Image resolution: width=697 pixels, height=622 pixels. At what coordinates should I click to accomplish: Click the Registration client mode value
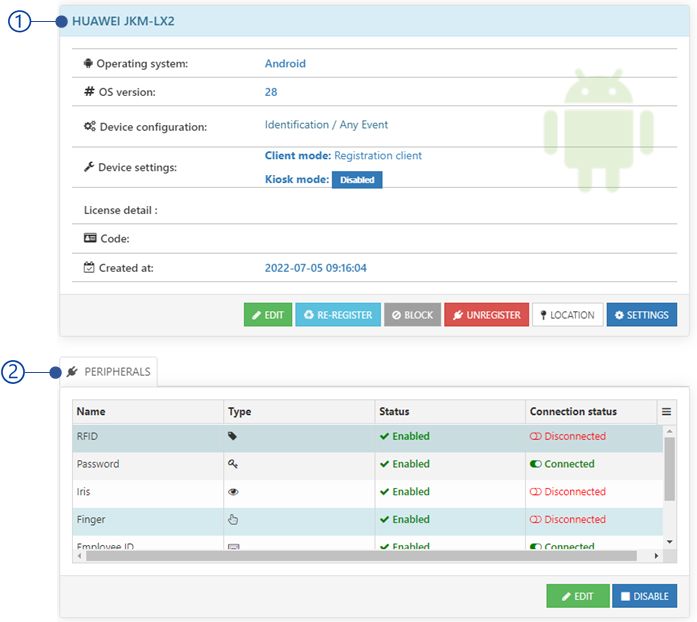coord(378,156)
